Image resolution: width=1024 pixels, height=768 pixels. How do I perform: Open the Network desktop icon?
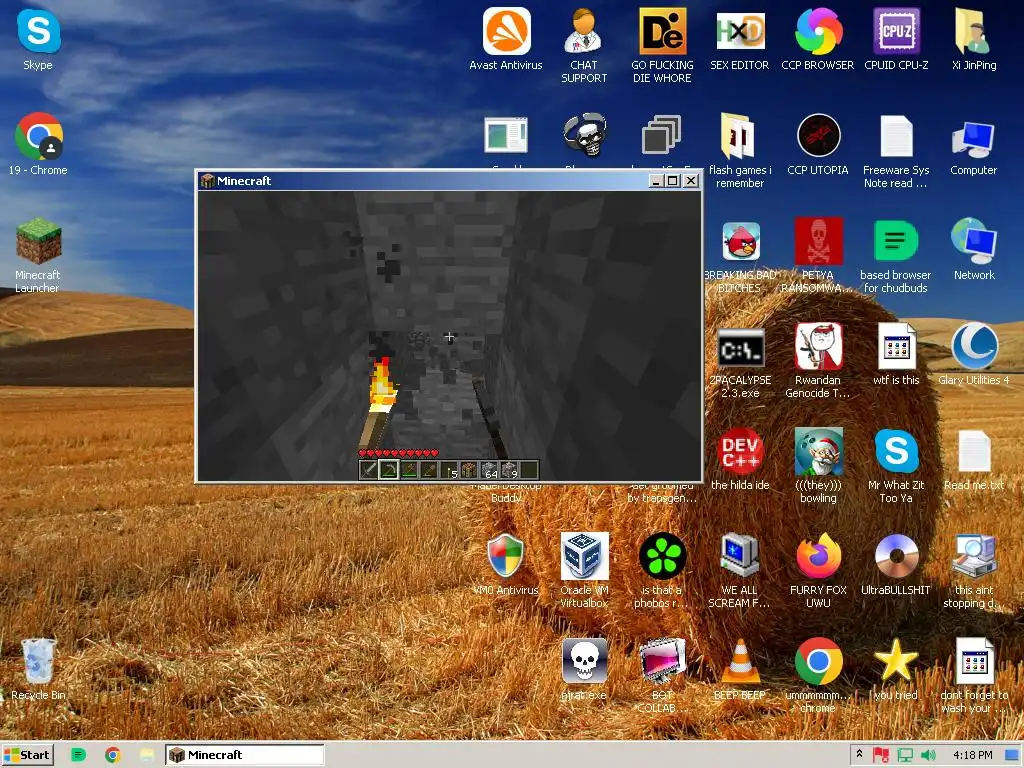[x=974, y=248]
